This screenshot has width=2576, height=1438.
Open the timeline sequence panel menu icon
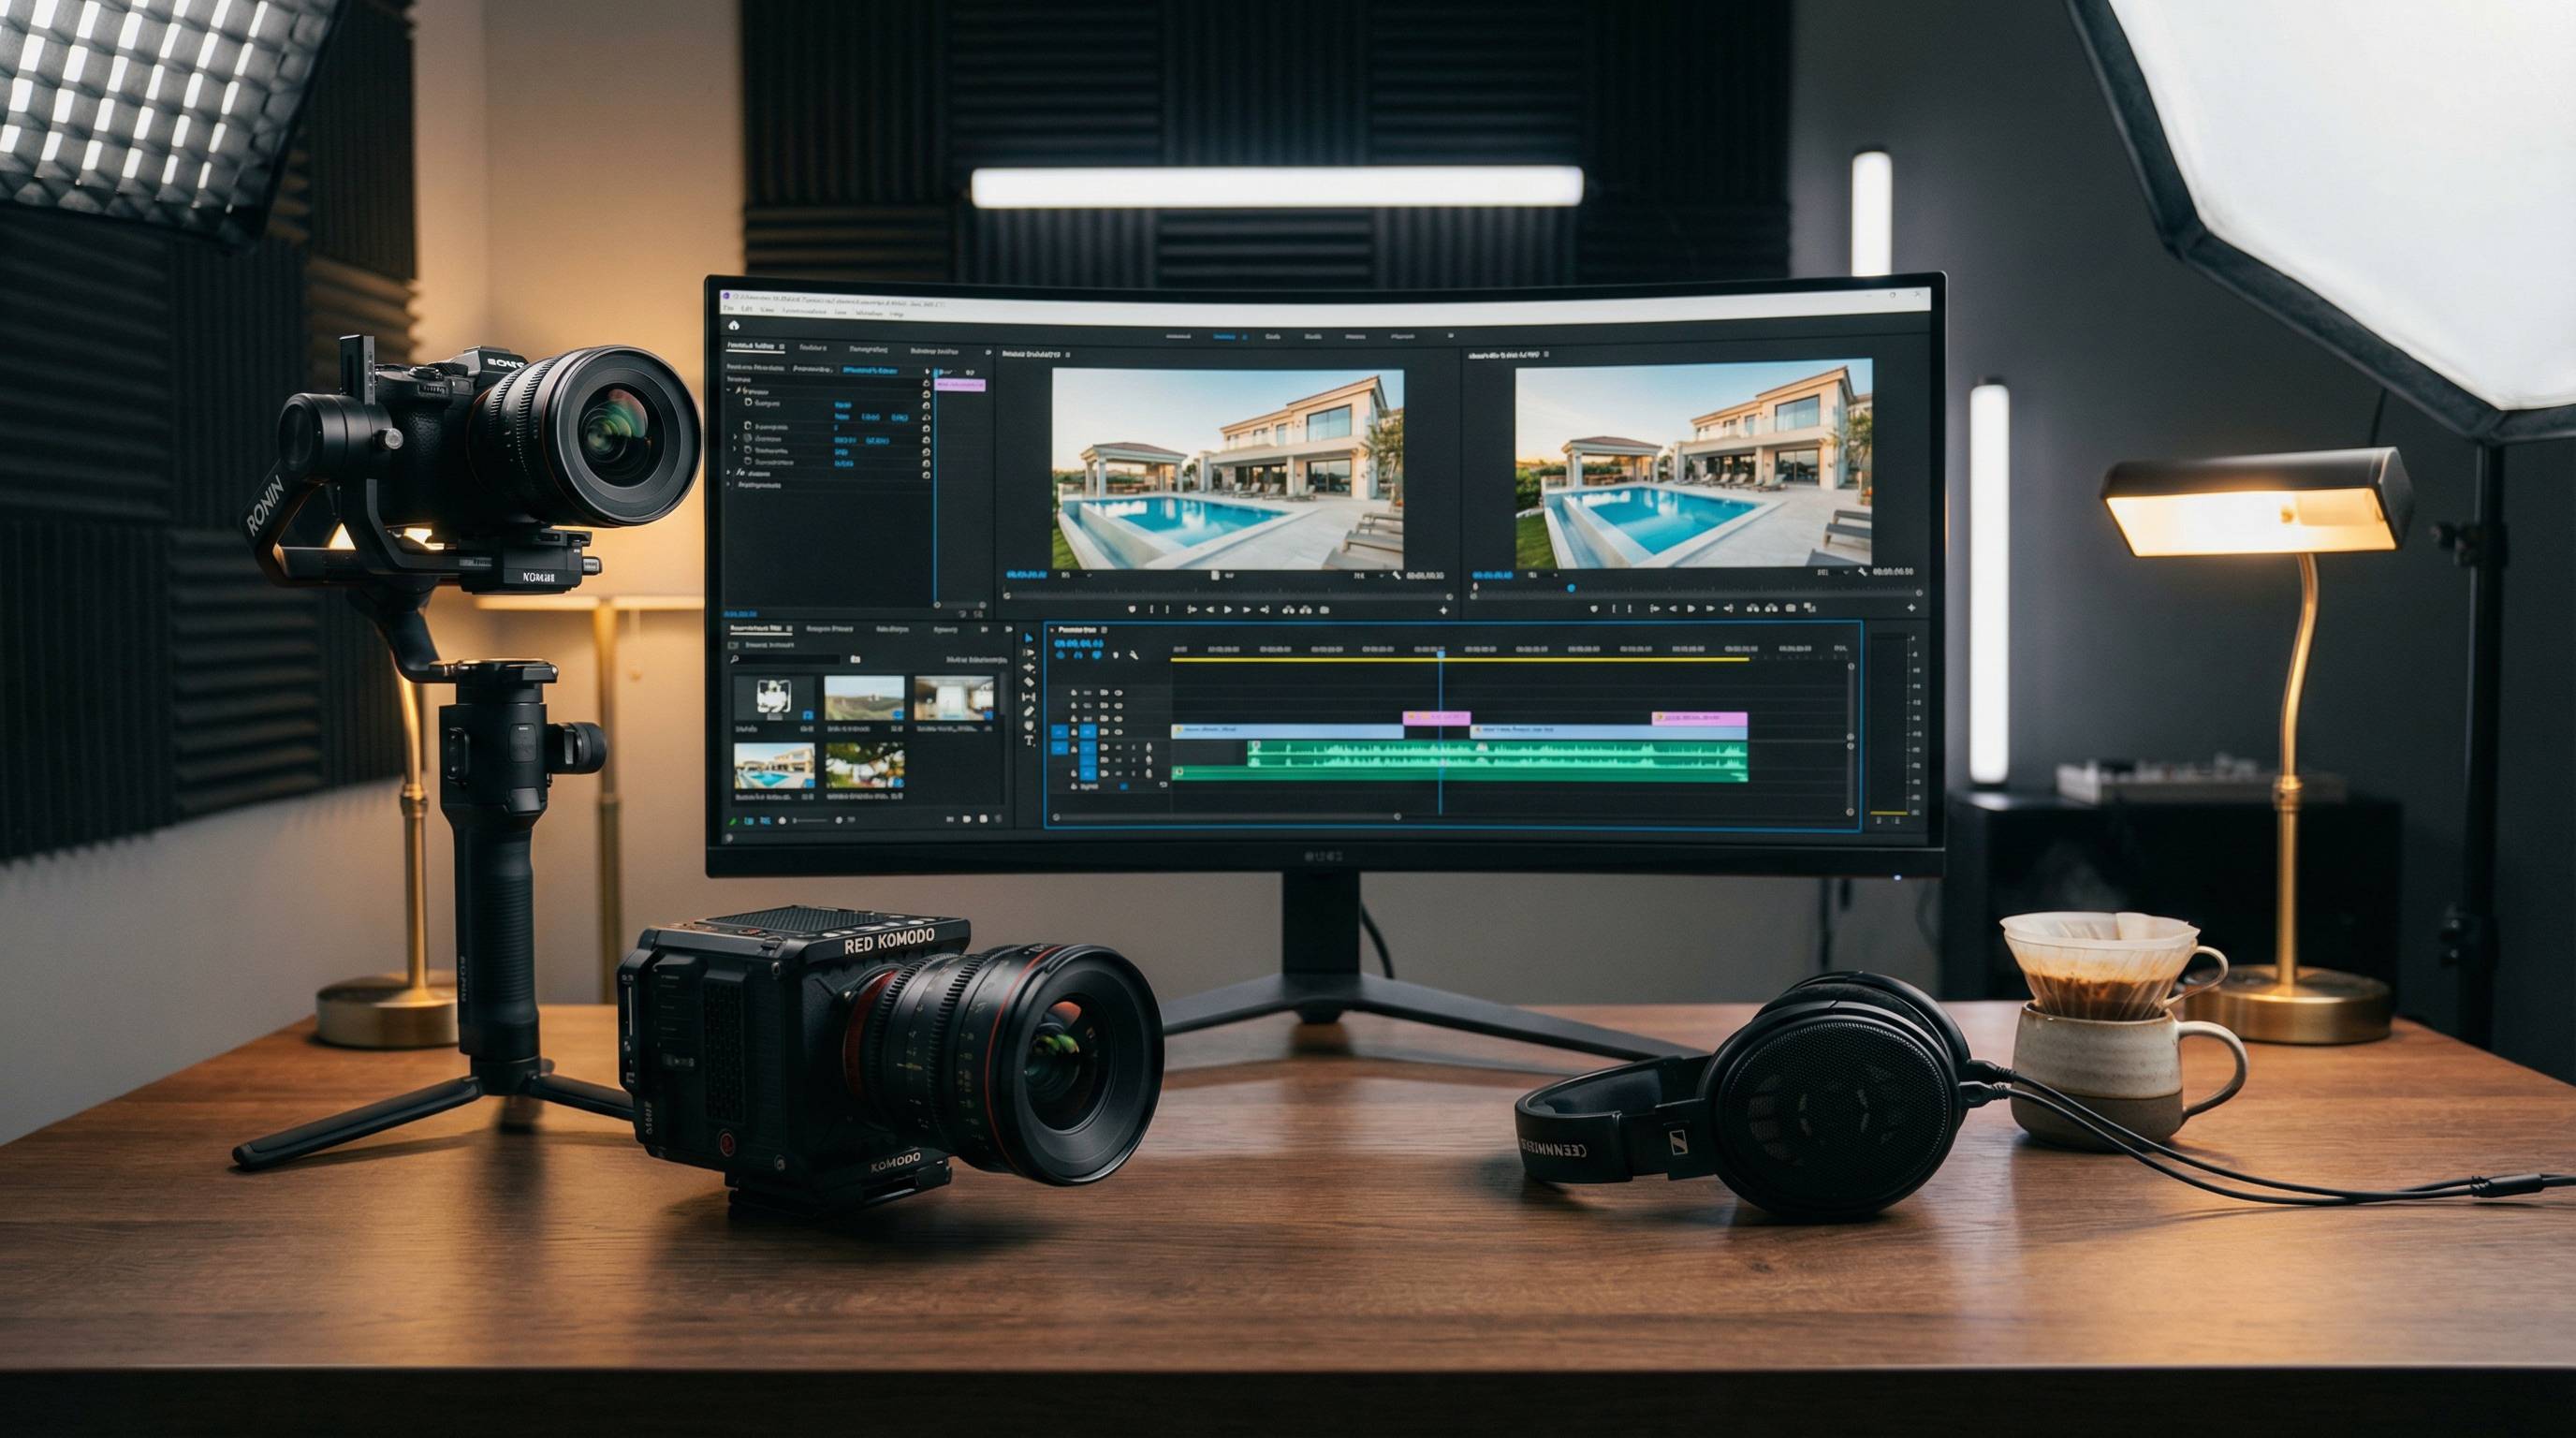1104,630
